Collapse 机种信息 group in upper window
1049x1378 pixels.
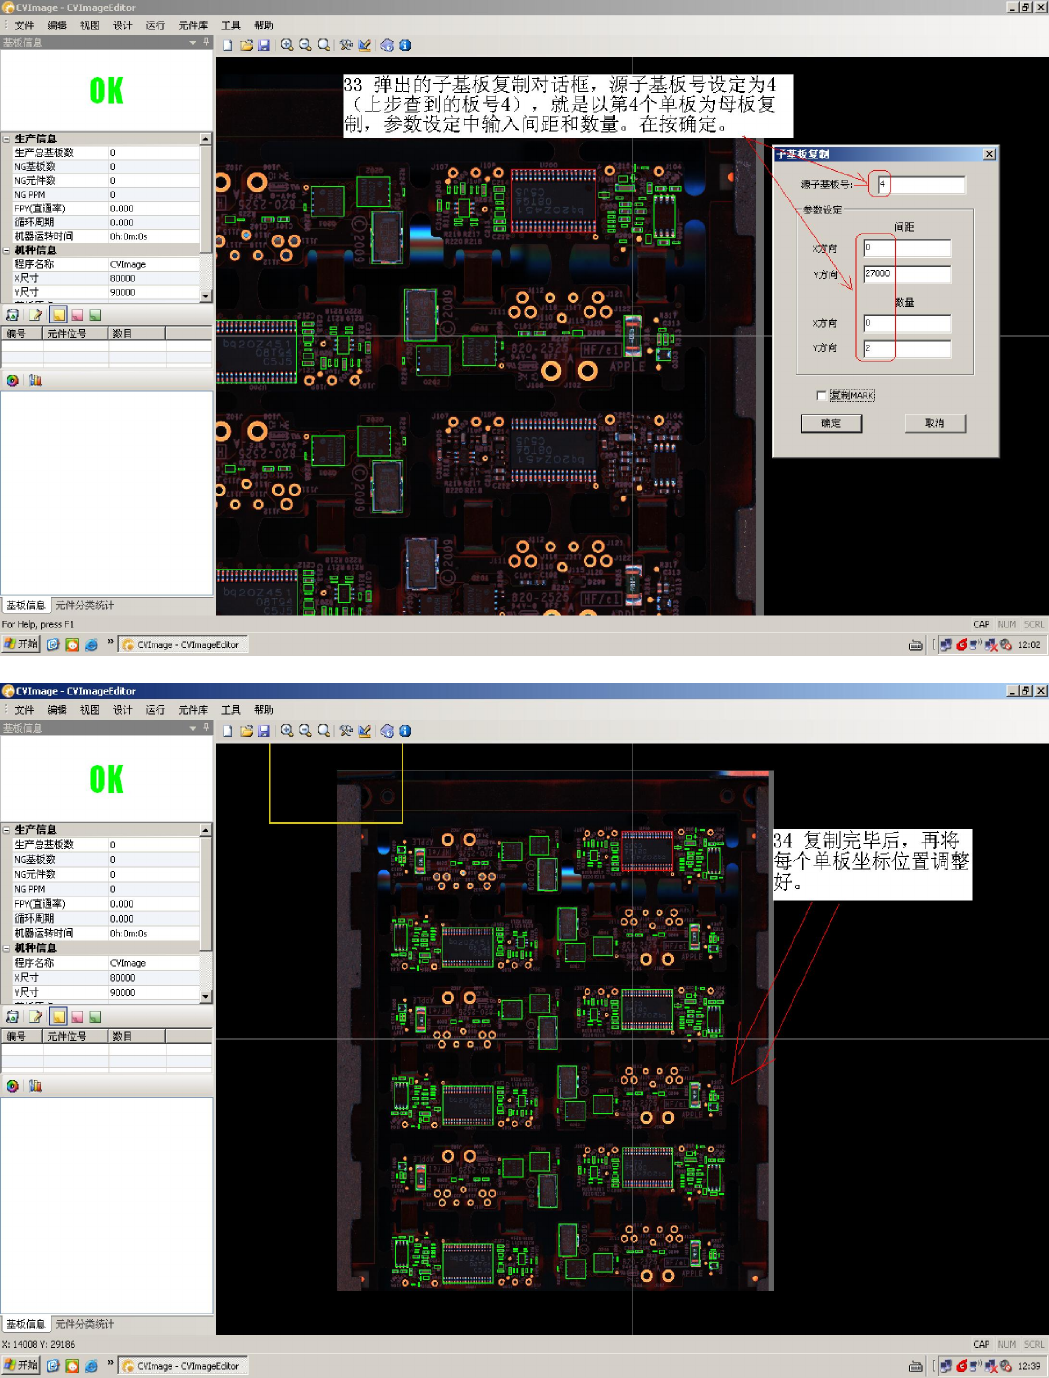tap(6, 251)
